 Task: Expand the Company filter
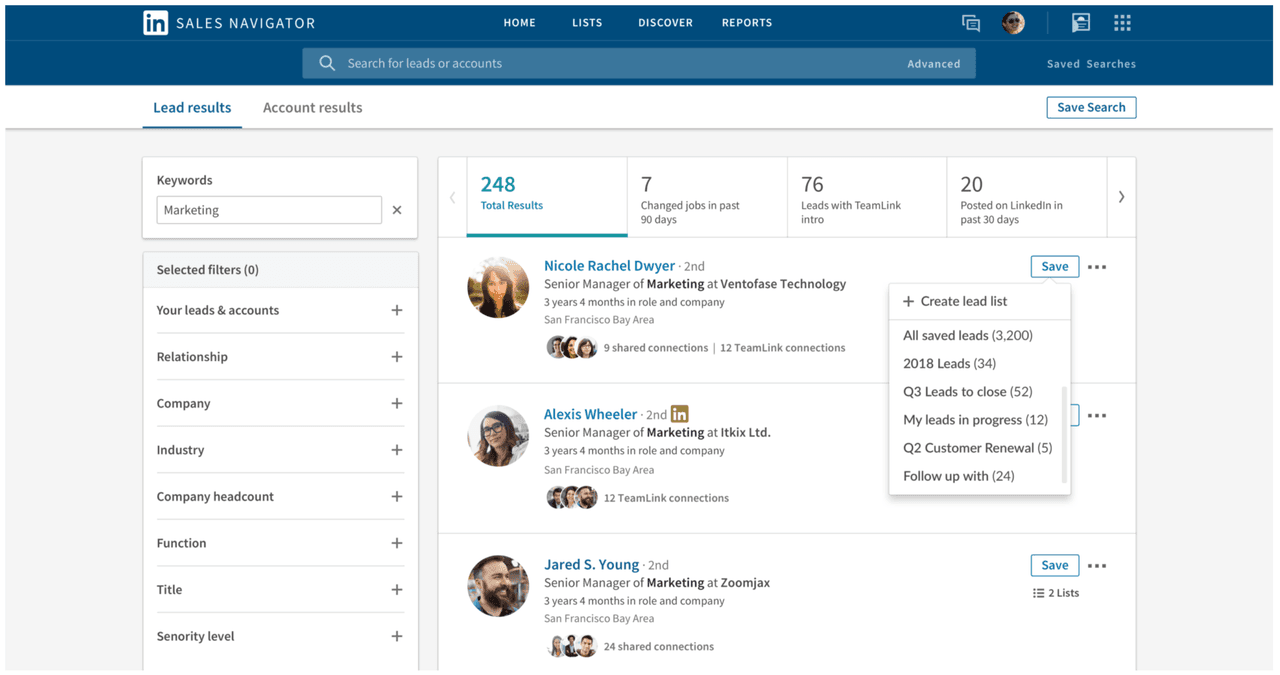point(397,403)
